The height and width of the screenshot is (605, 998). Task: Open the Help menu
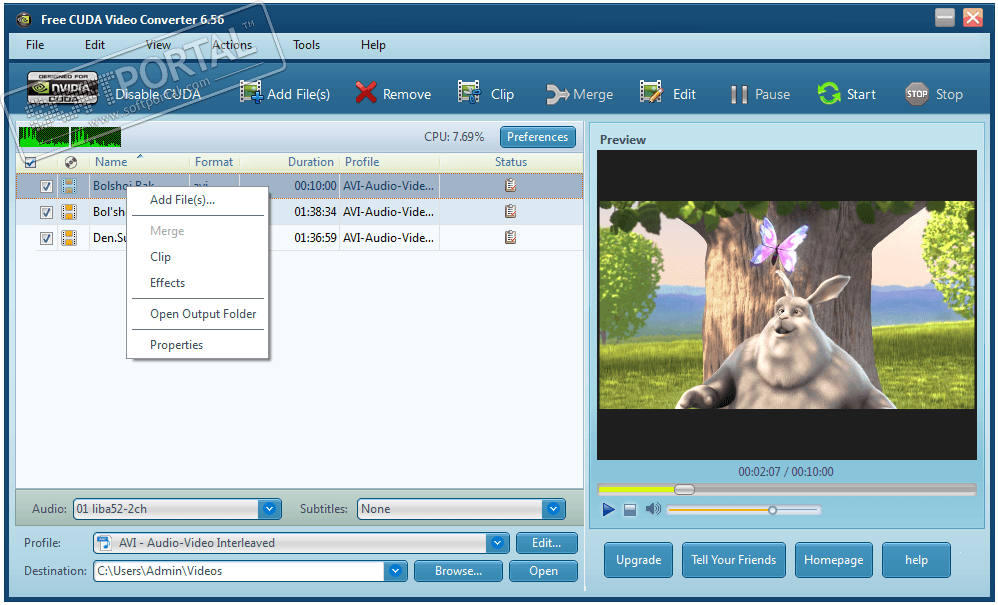[373, 45]
